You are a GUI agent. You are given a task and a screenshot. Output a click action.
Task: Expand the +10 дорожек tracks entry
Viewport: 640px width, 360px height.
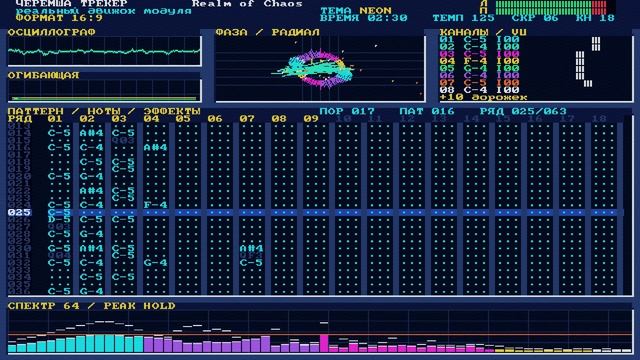(x=483, y=97)
